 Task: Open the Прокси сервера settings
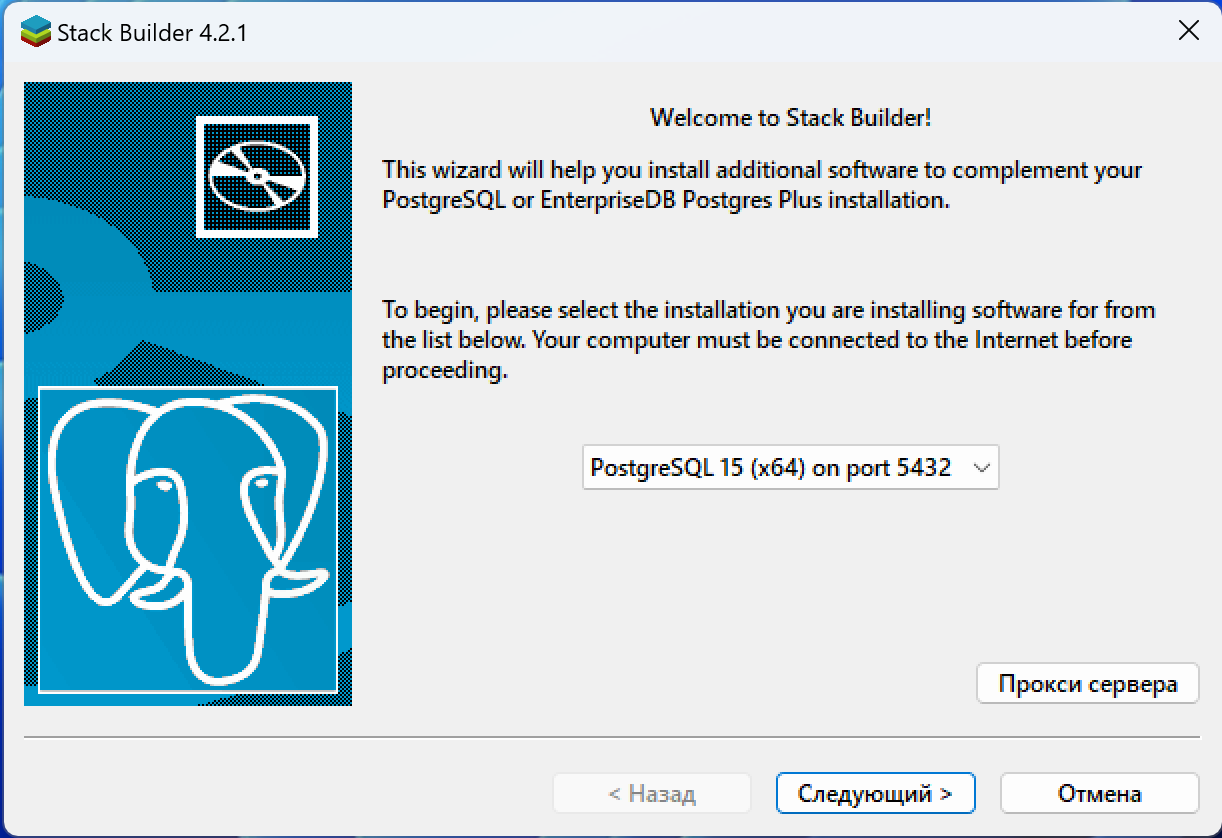click(x=1087, y=685)
